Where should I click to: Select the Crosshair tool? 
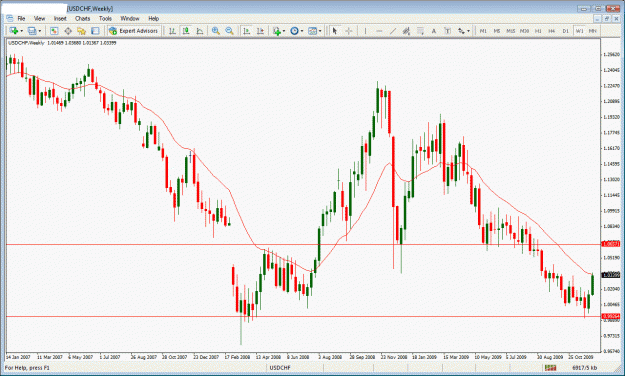click(x=349, y=31)
